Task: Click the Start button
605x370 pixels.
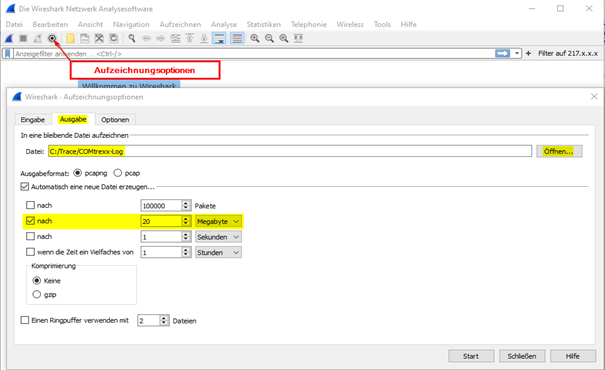Action: point(471,356)
